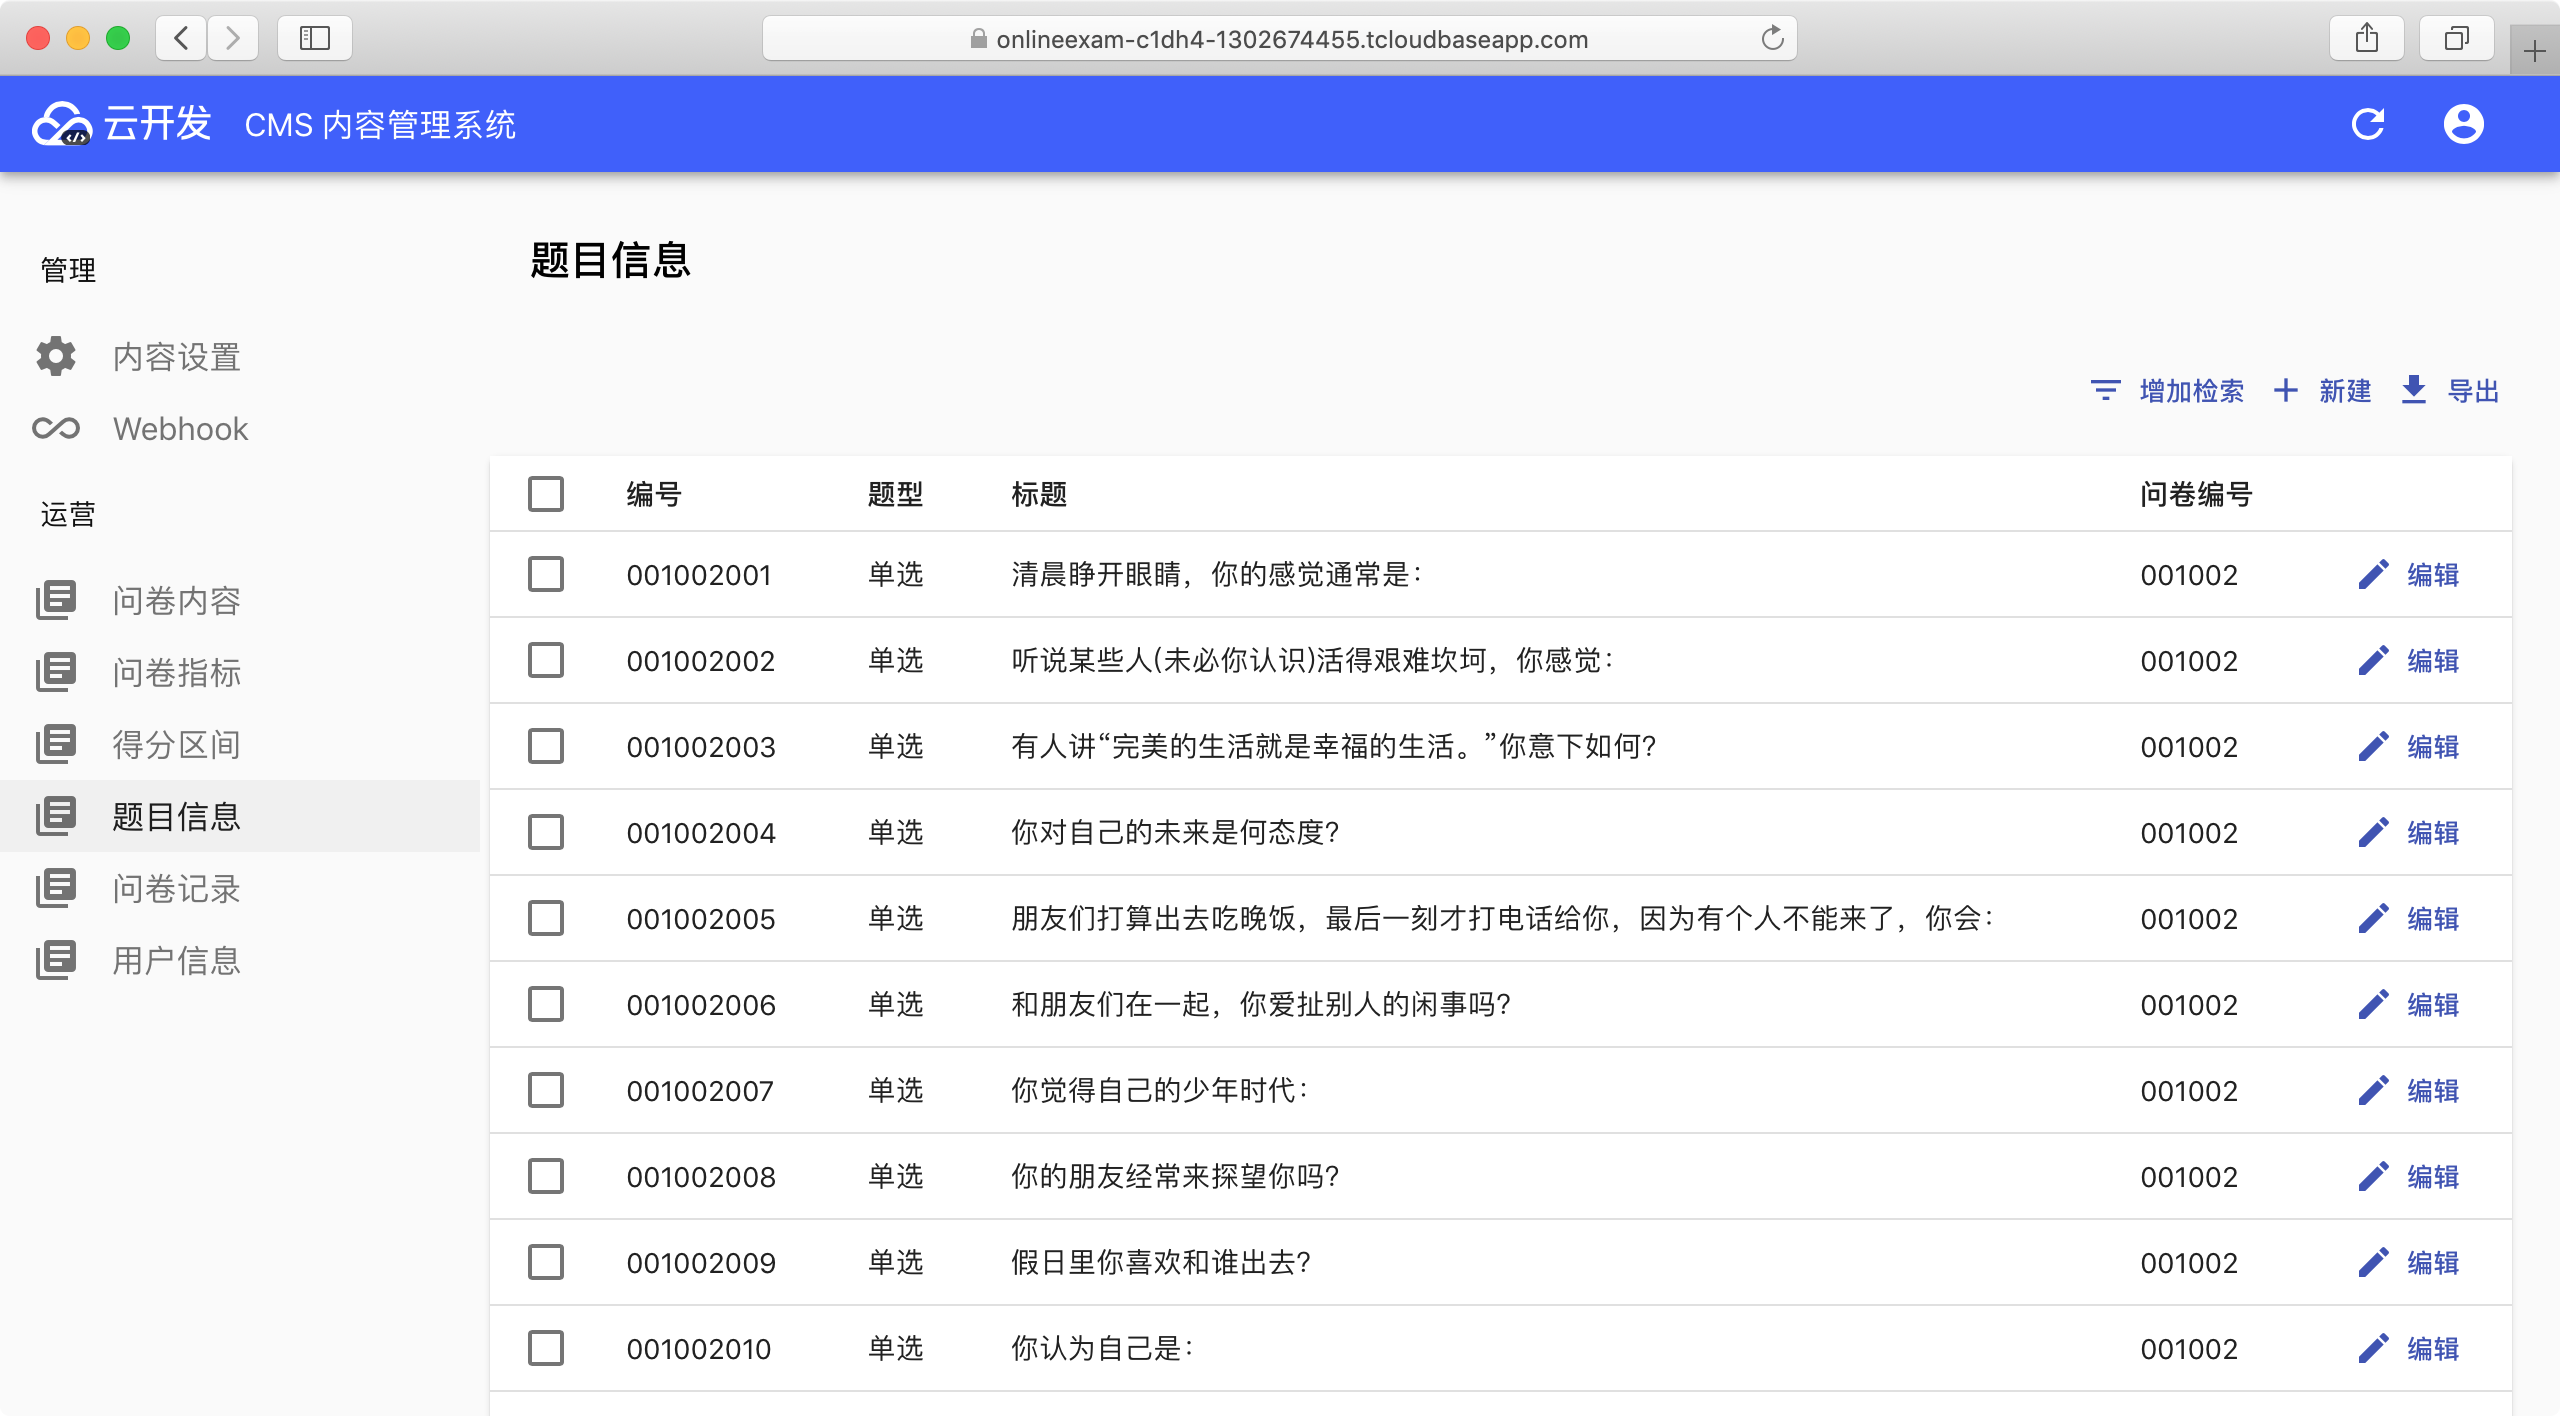Click the 云开发 cloud logo
Viewport: 2560px width, 1416px height.
point(60,125)
